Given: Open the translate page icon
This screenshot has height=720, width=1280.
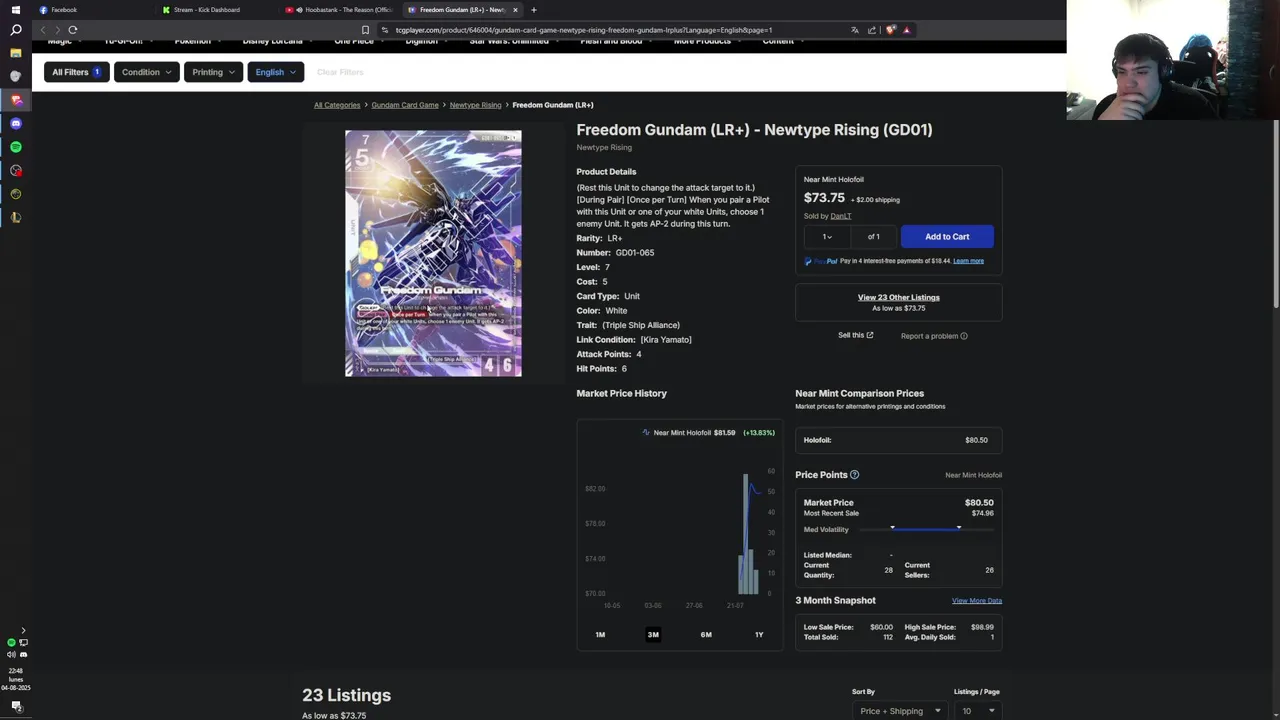Looking at the screenshot, I should click(855, 30).
